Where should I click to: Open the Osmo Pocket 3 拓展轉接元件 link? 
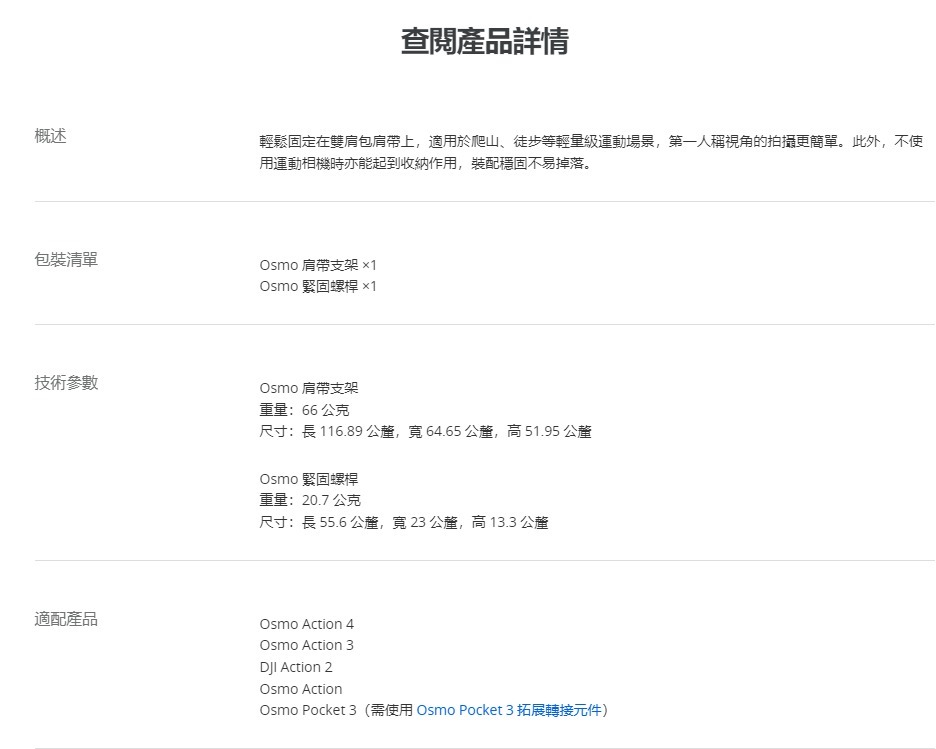[509, 710]
